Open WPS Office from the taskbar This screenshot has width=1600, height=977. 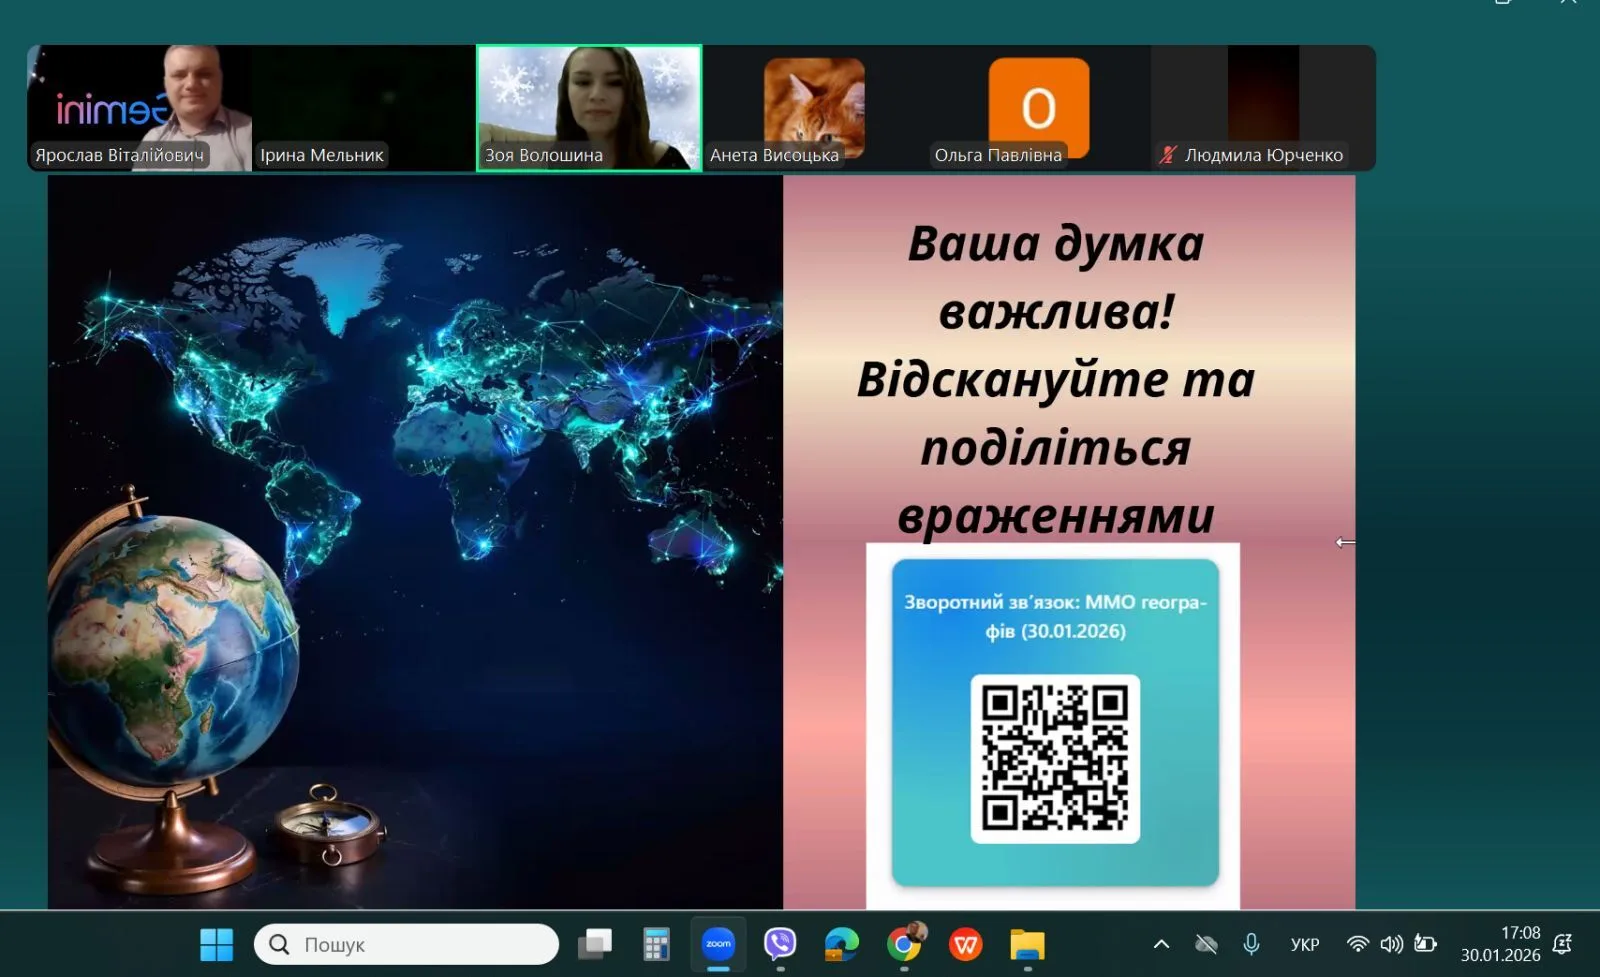pyautogui.click(x=965, y=944)
